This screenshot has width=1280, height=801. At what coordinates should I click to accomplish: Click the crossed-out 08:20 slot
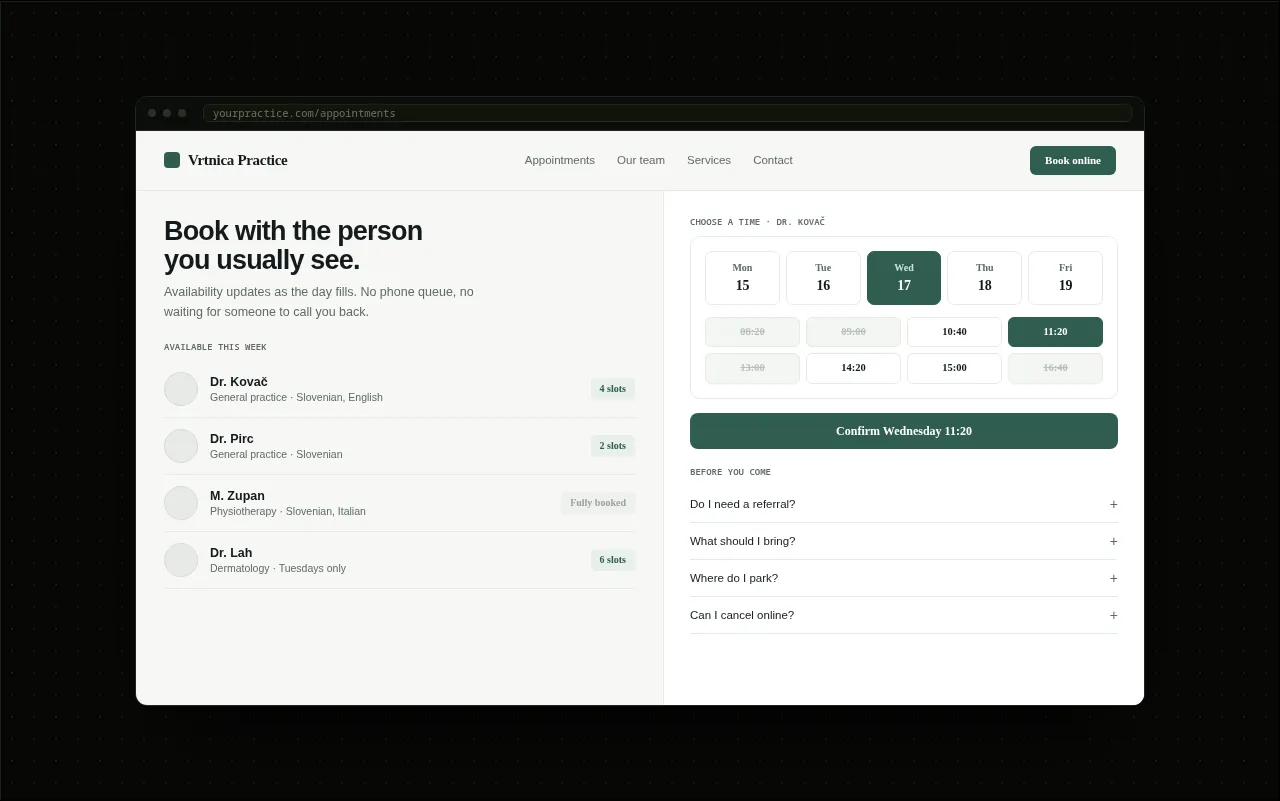752,332
